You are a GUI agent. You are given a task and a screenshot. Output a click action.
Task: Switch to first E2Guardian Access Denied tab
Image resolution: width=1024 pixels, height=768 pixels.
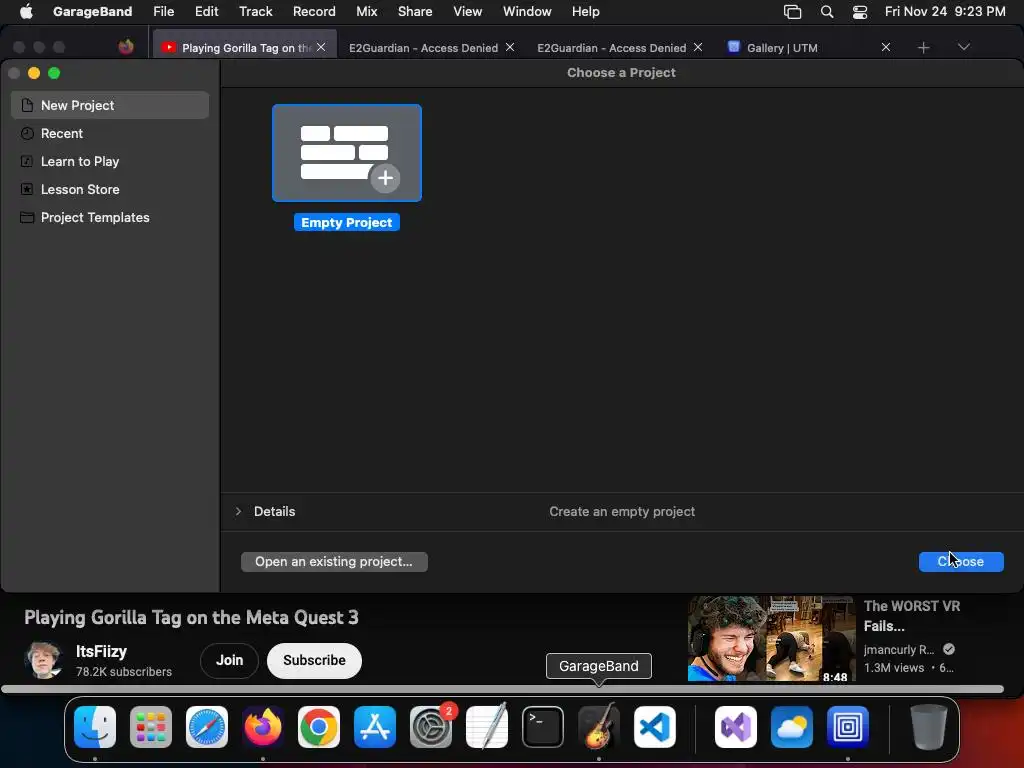point(423,48)
